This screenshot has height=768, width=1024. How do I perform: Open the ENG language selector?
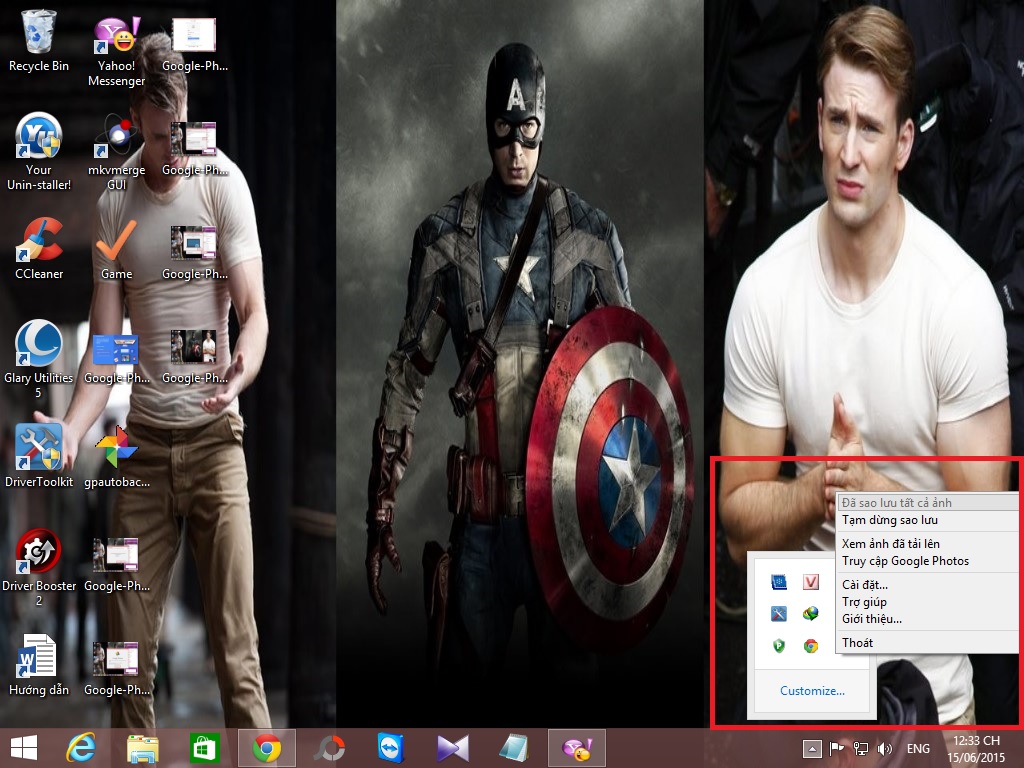(917, 748)
